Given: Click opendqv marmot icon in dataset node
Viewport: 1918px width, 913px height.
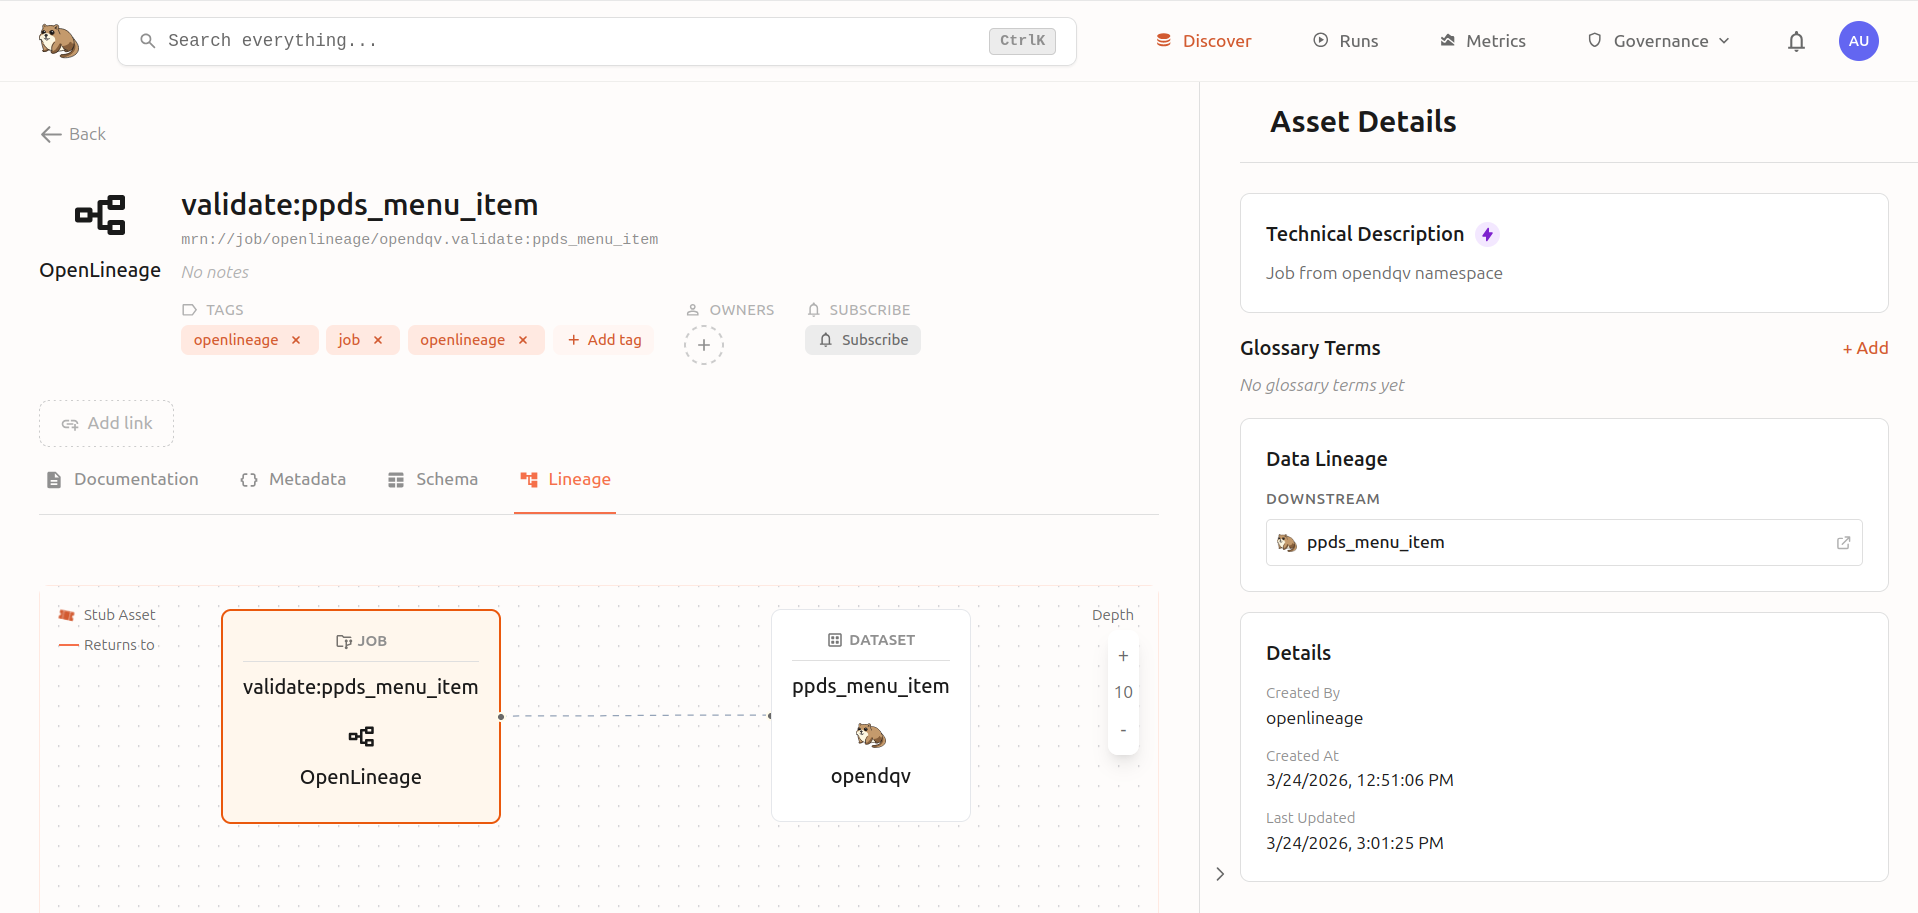Looking at the screenshot, I should coord(871,735).
